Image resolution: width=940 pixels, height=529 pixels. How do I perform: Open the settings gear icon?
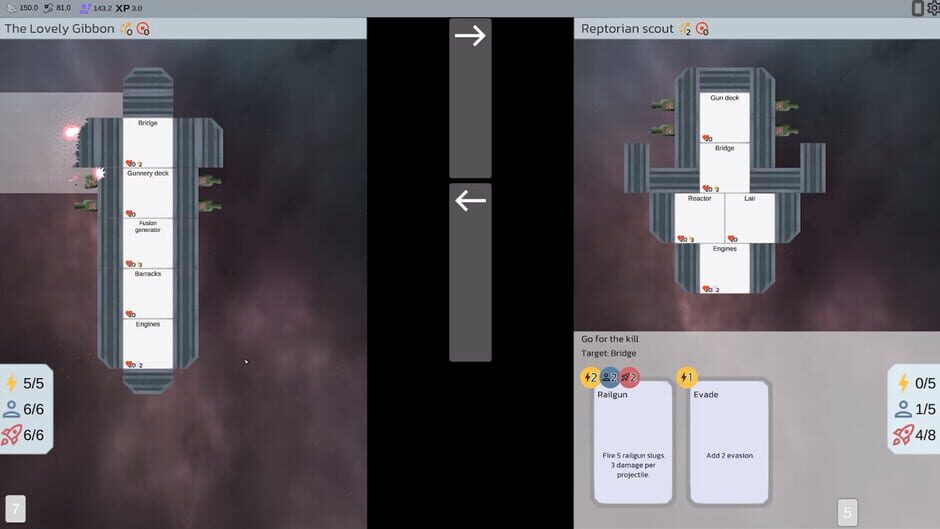[x=933, y=8]
